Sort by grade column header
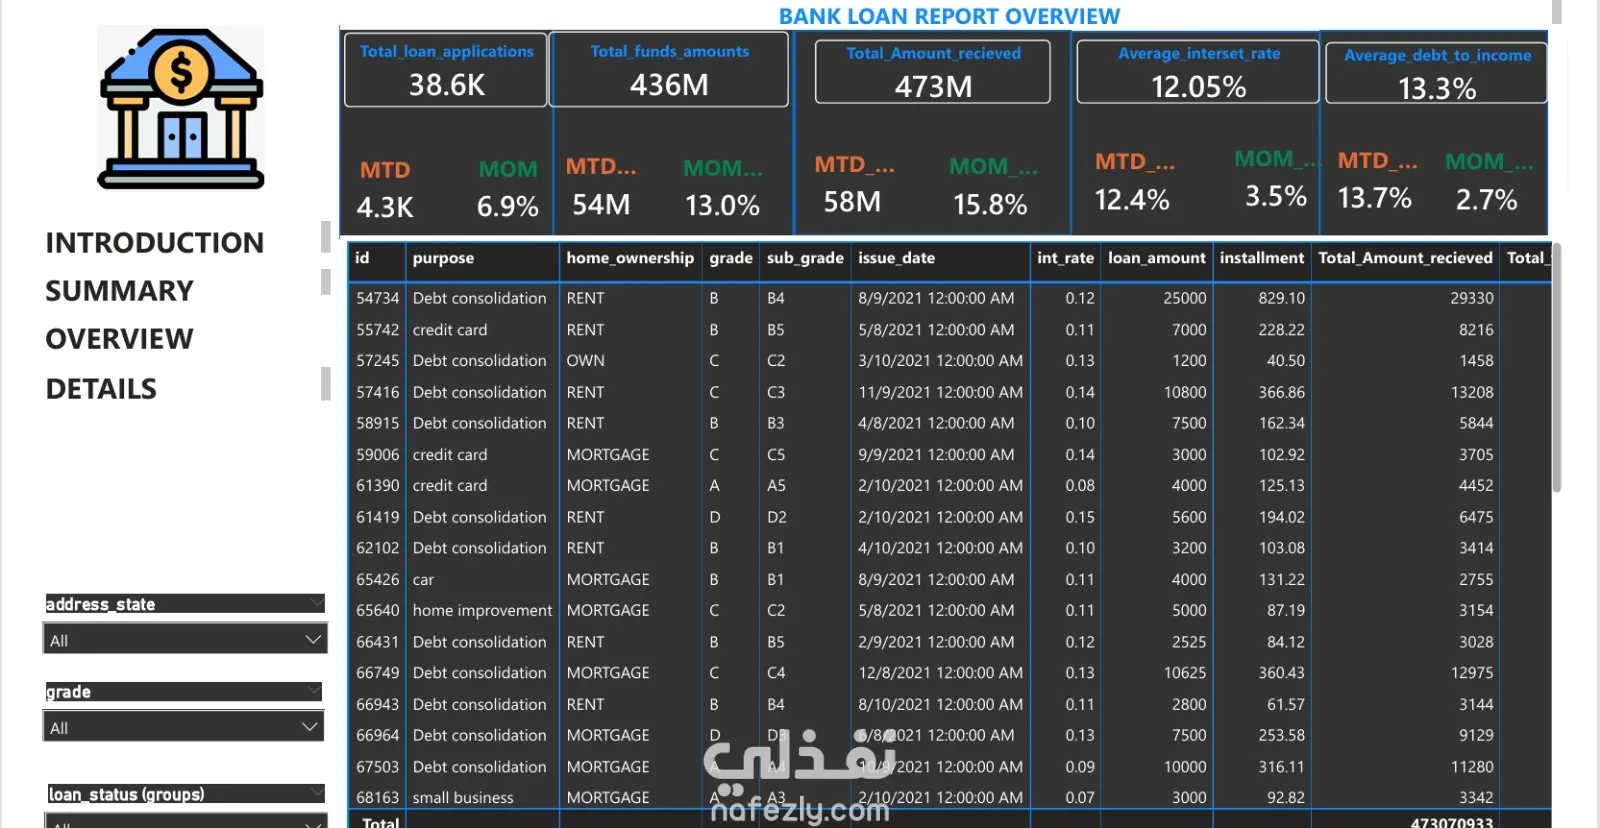The image size is (1600, 828). [731, 258]
